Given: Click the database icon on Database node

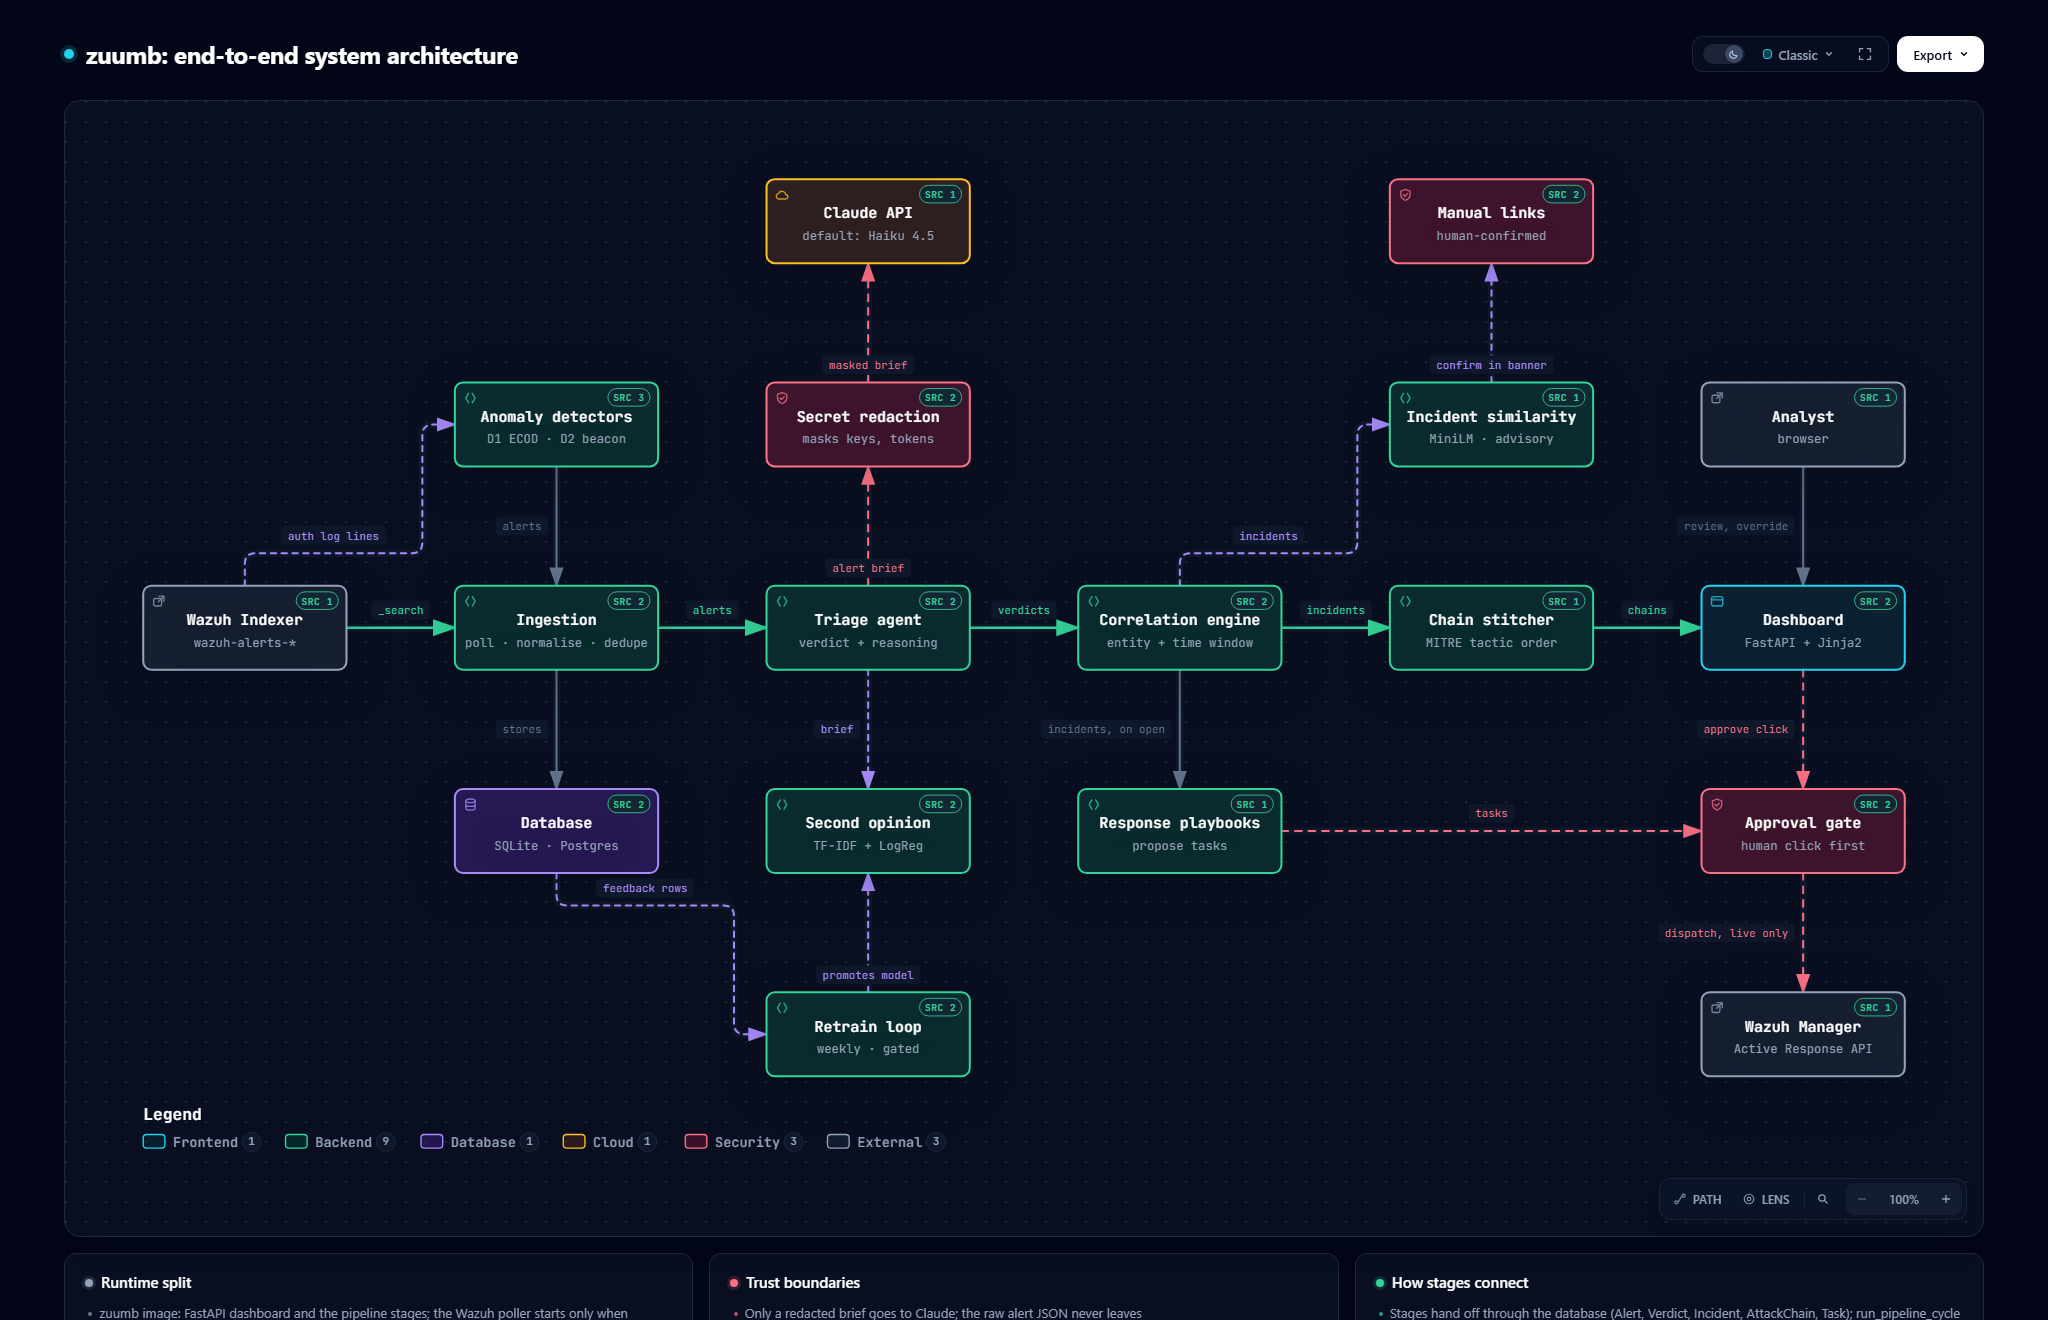Looking at the screenshot, I should click(x=471, y=804).
